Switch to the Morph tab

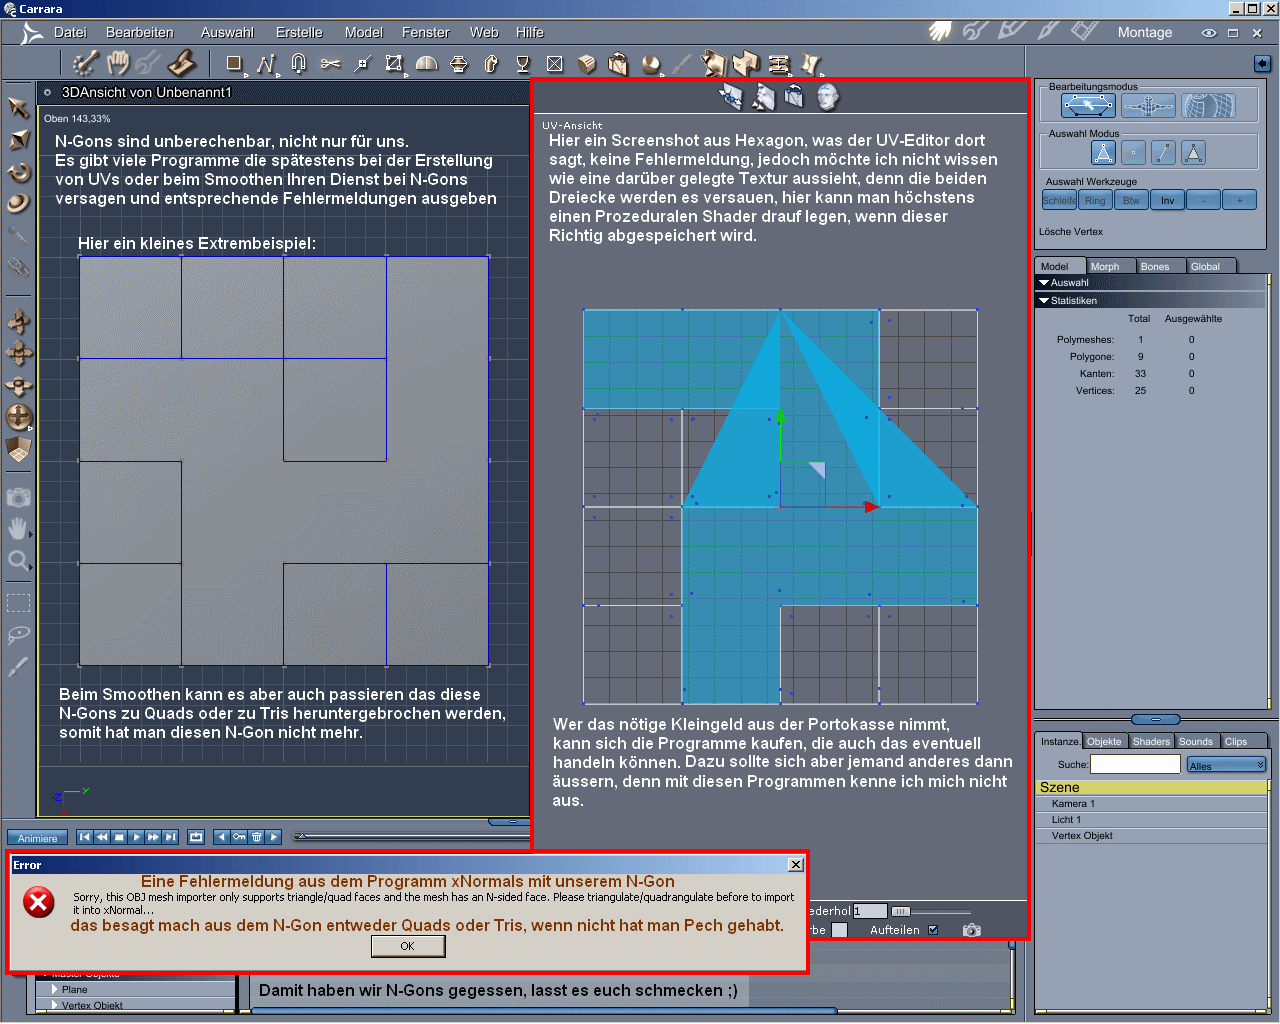[x=1105, y=266]
